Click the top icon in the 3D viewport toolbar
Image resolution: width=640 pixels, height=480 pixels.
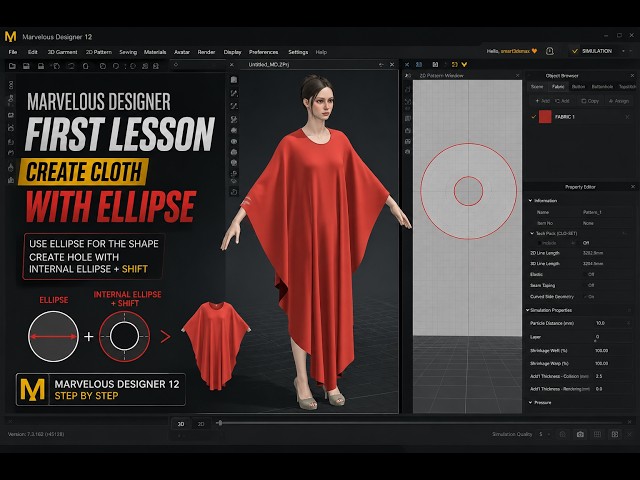234,80
